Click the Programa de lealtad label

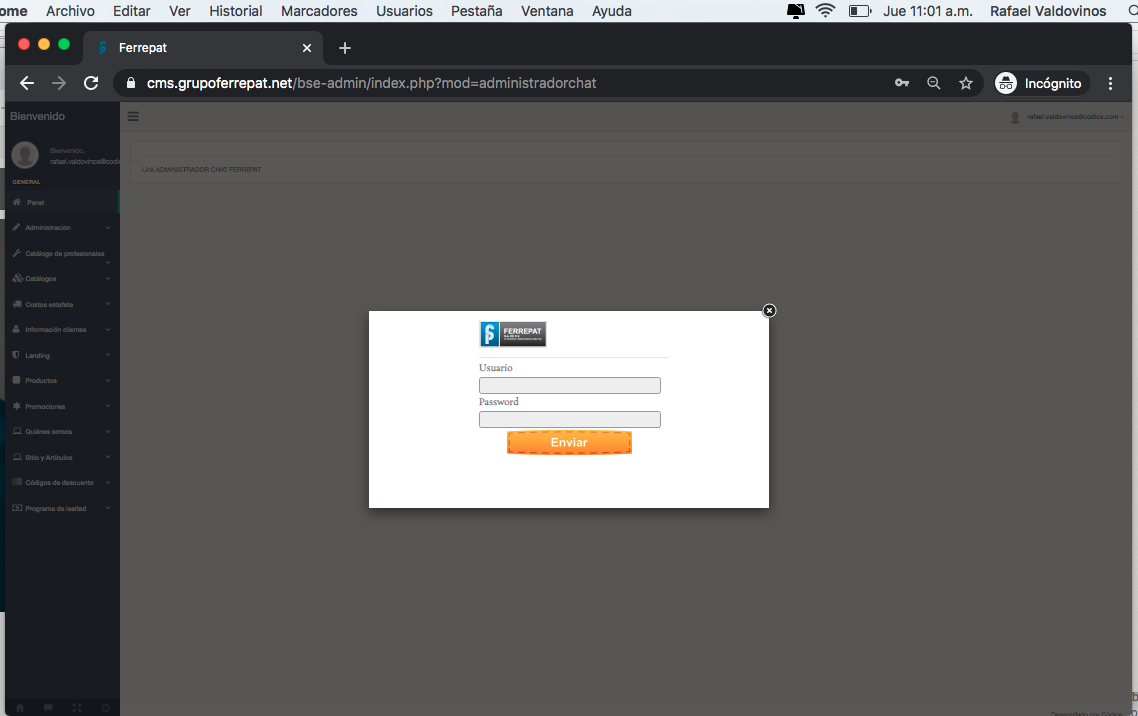click(56, 509)
